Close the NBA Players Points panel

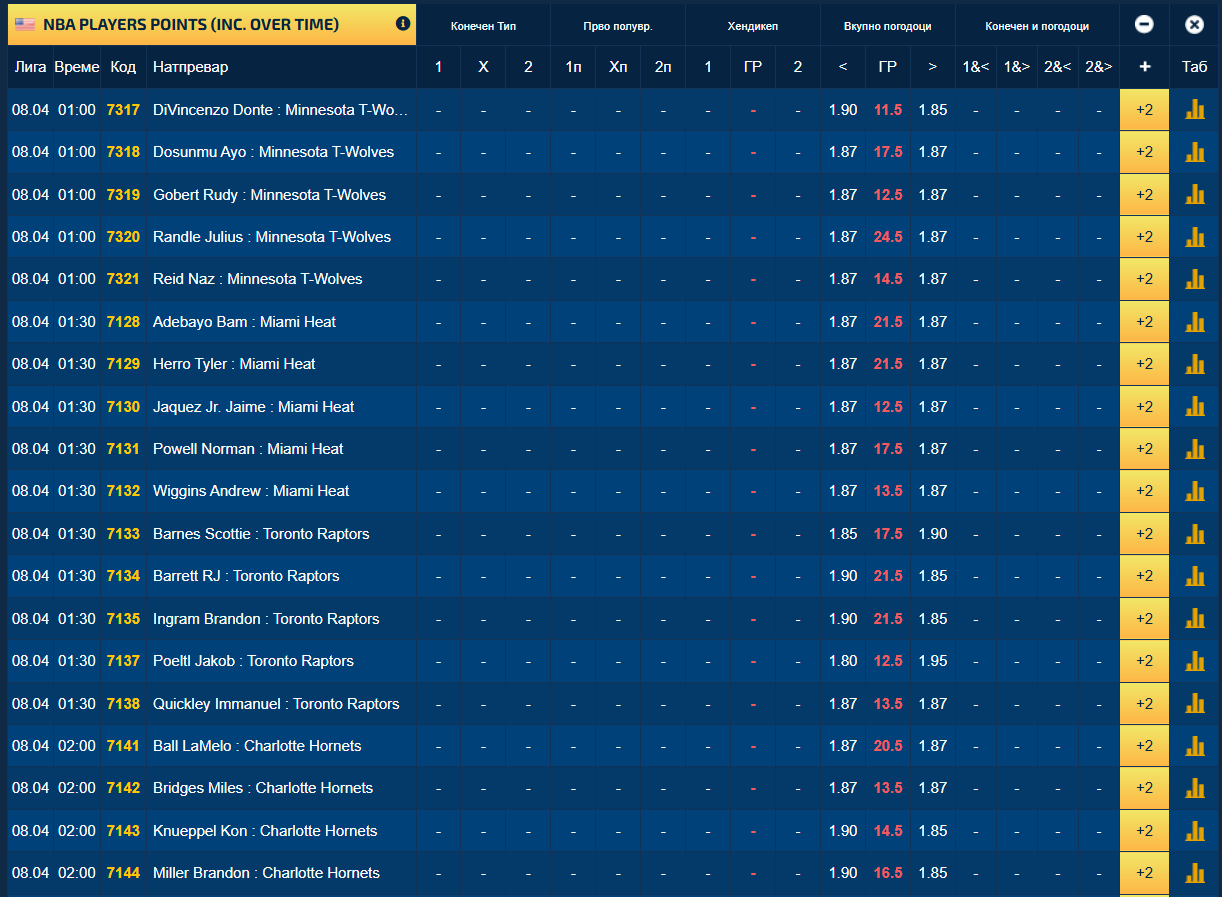coord(1194,25)
